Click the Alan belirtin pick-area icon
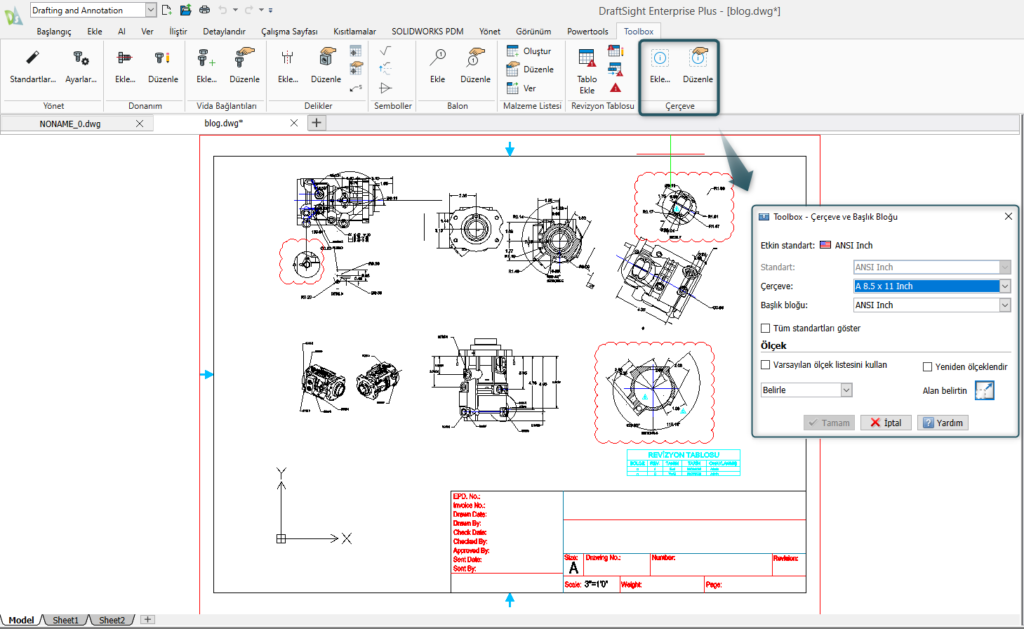 [984, 390]
